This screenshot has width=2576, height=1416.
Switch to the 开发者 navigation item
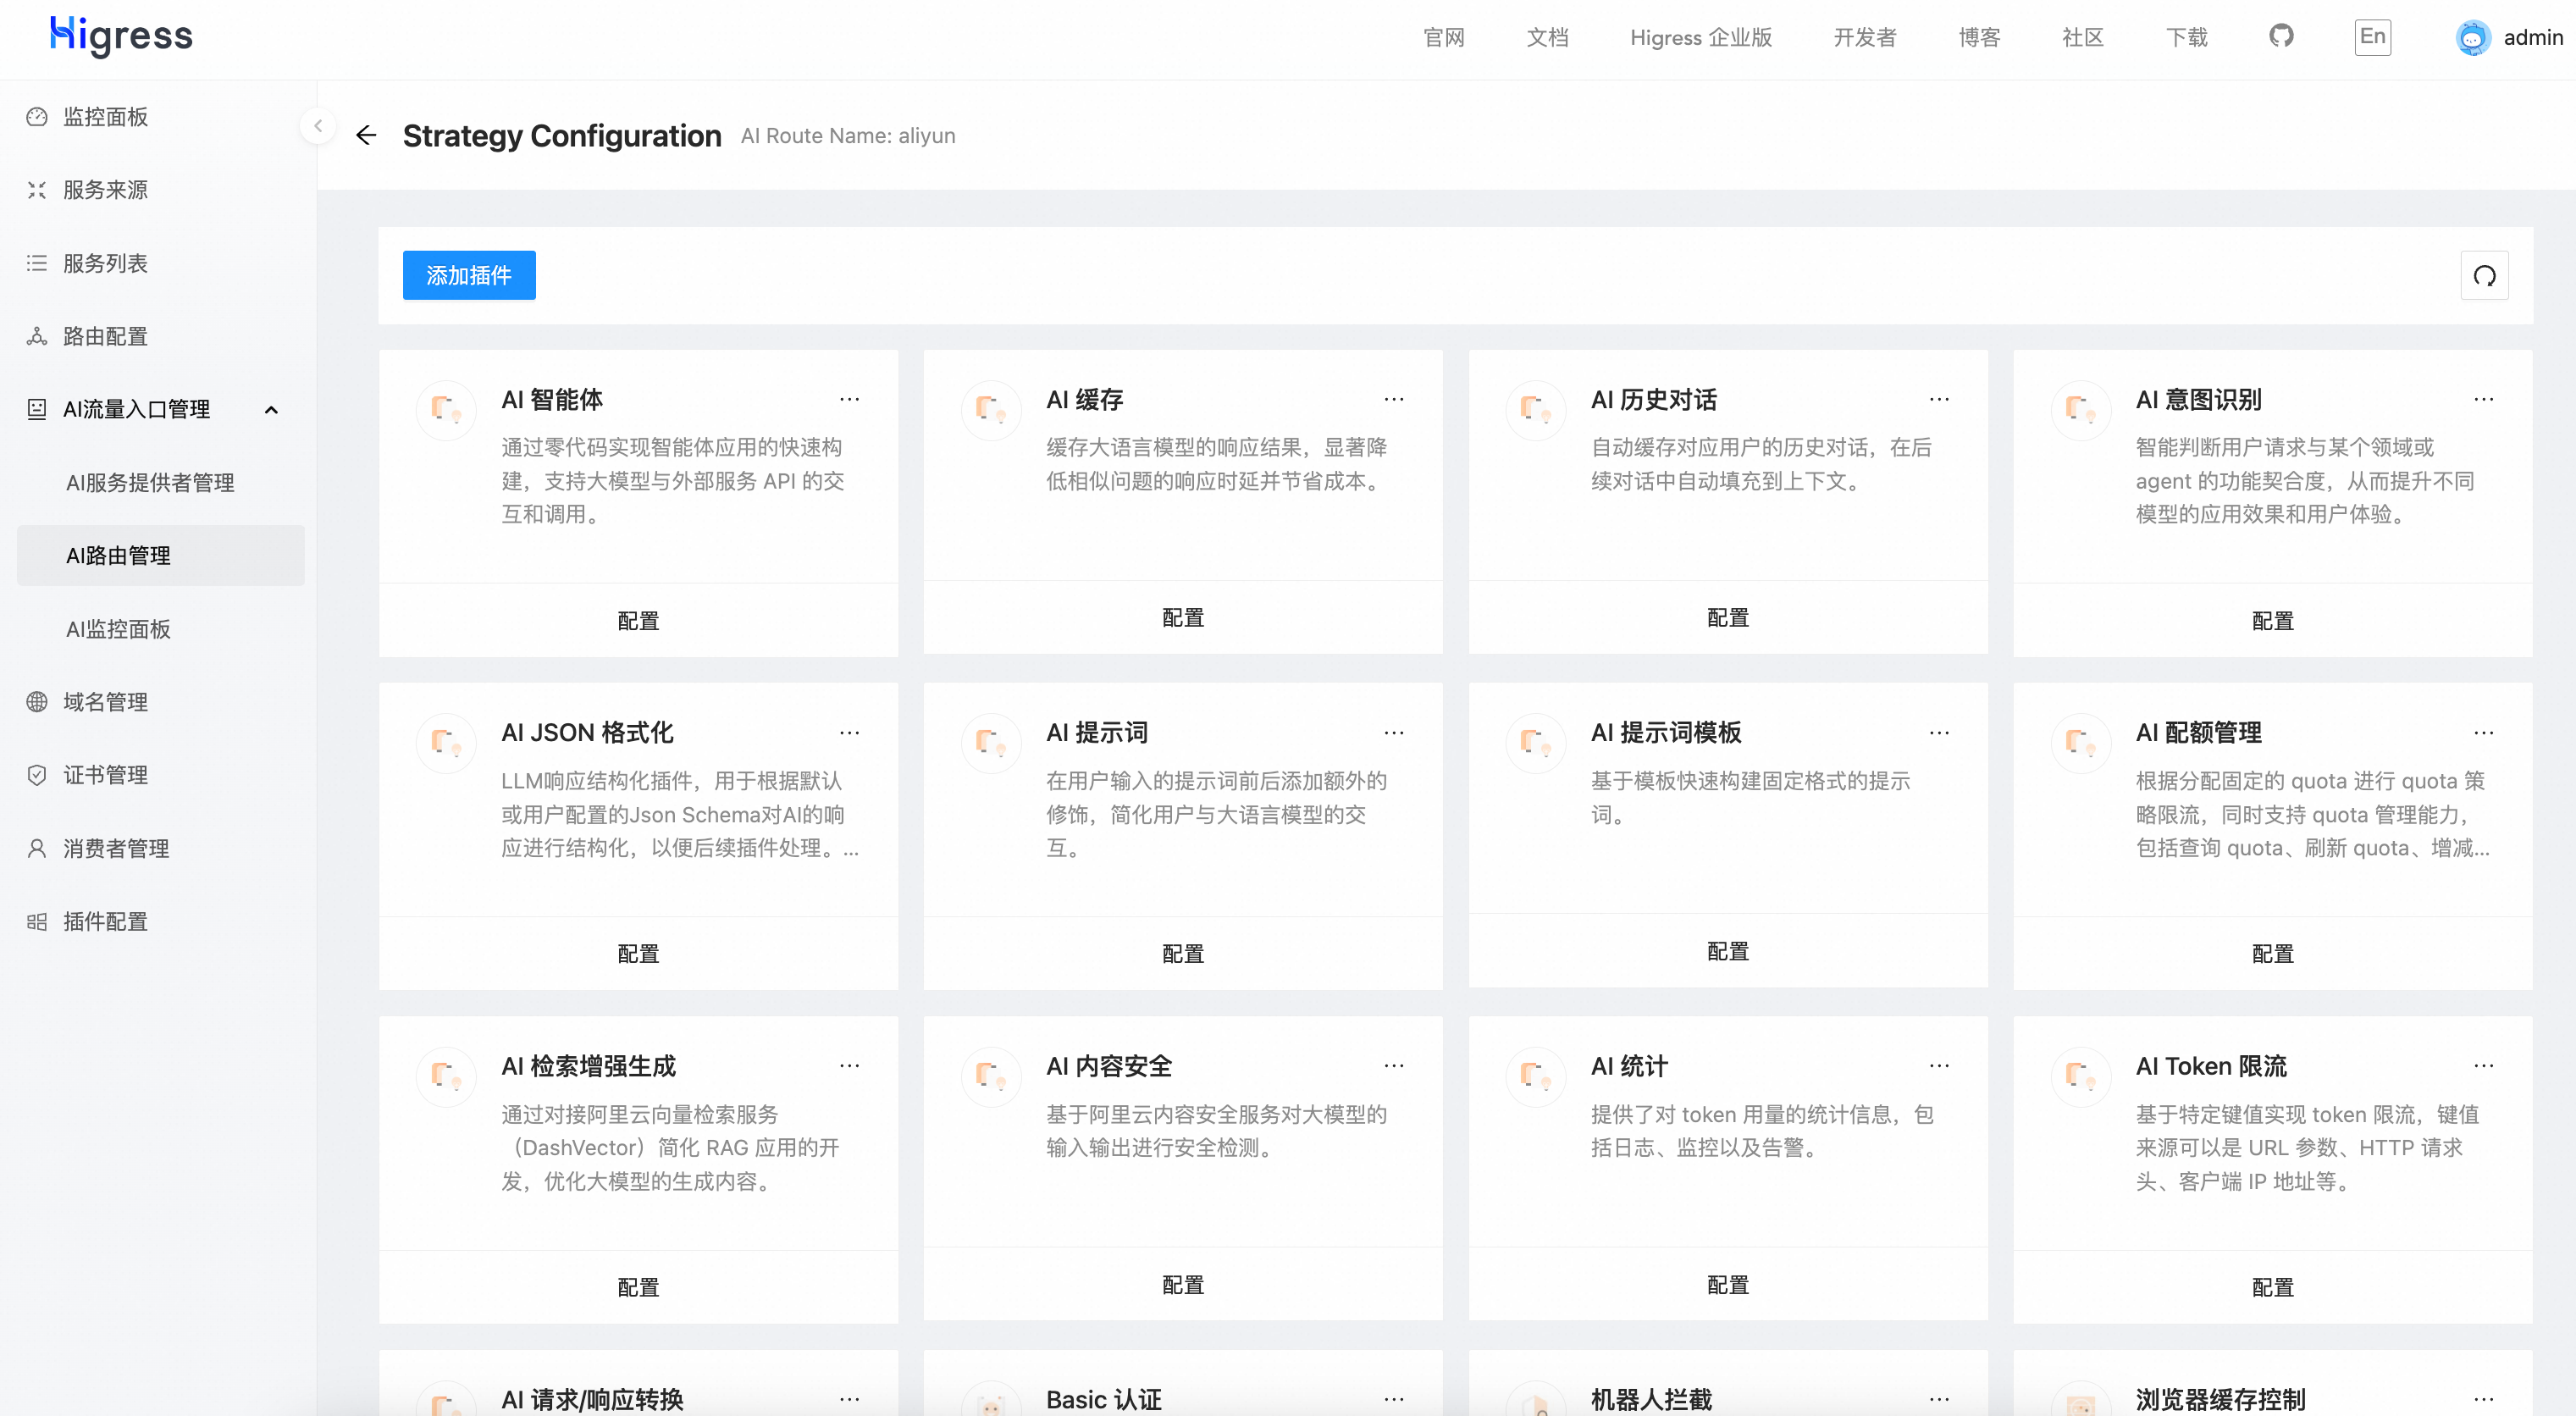click(1864, 37)
